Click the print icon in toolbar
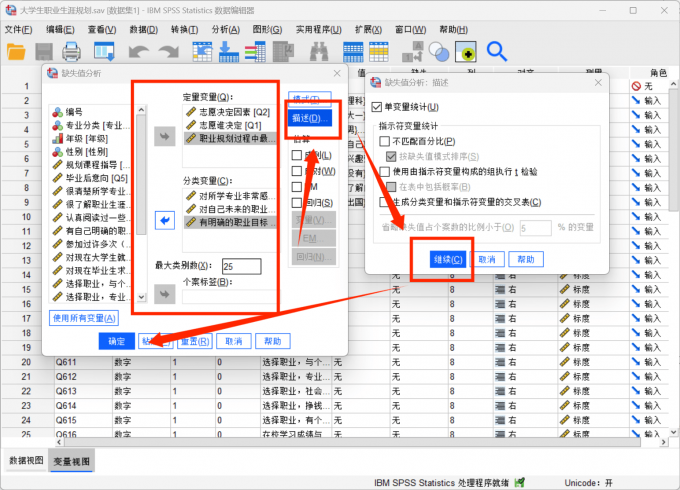 [x=73, y=51]
